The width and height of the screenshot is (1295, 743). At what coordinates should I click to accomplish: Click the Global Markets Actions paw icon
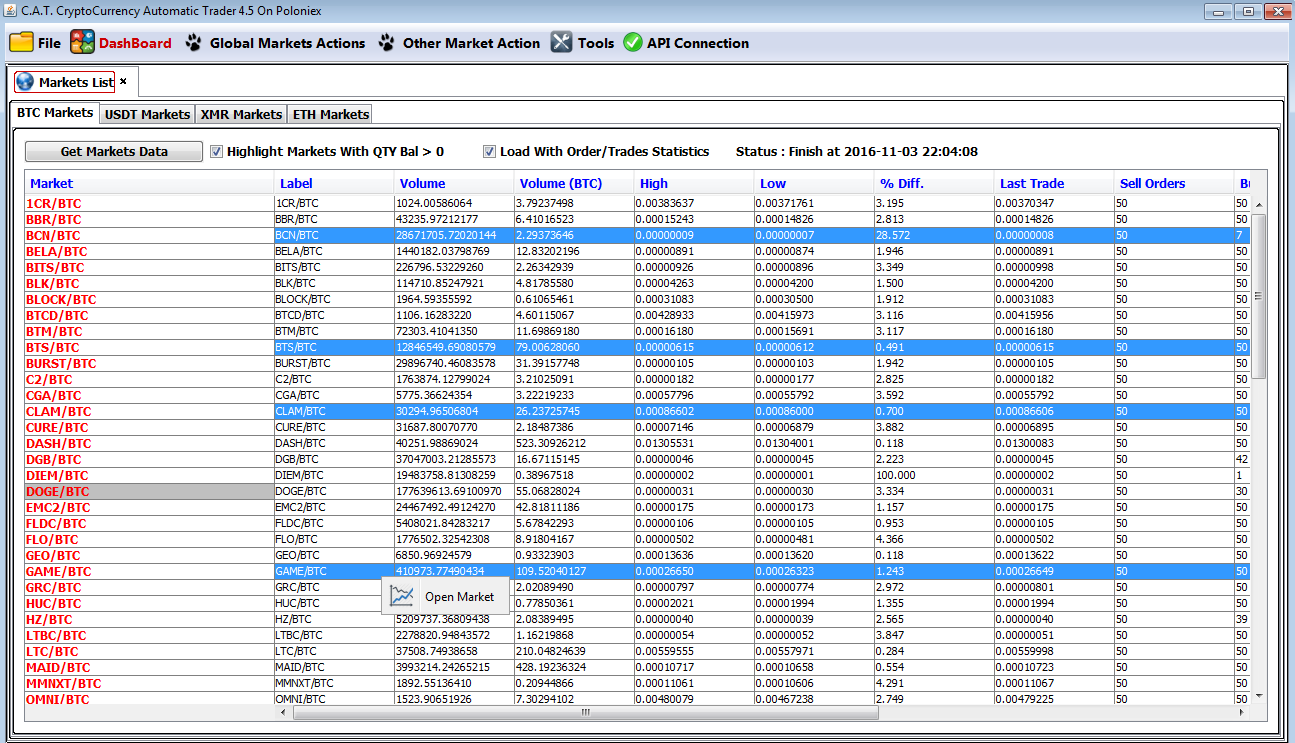(x=193, y=43)
